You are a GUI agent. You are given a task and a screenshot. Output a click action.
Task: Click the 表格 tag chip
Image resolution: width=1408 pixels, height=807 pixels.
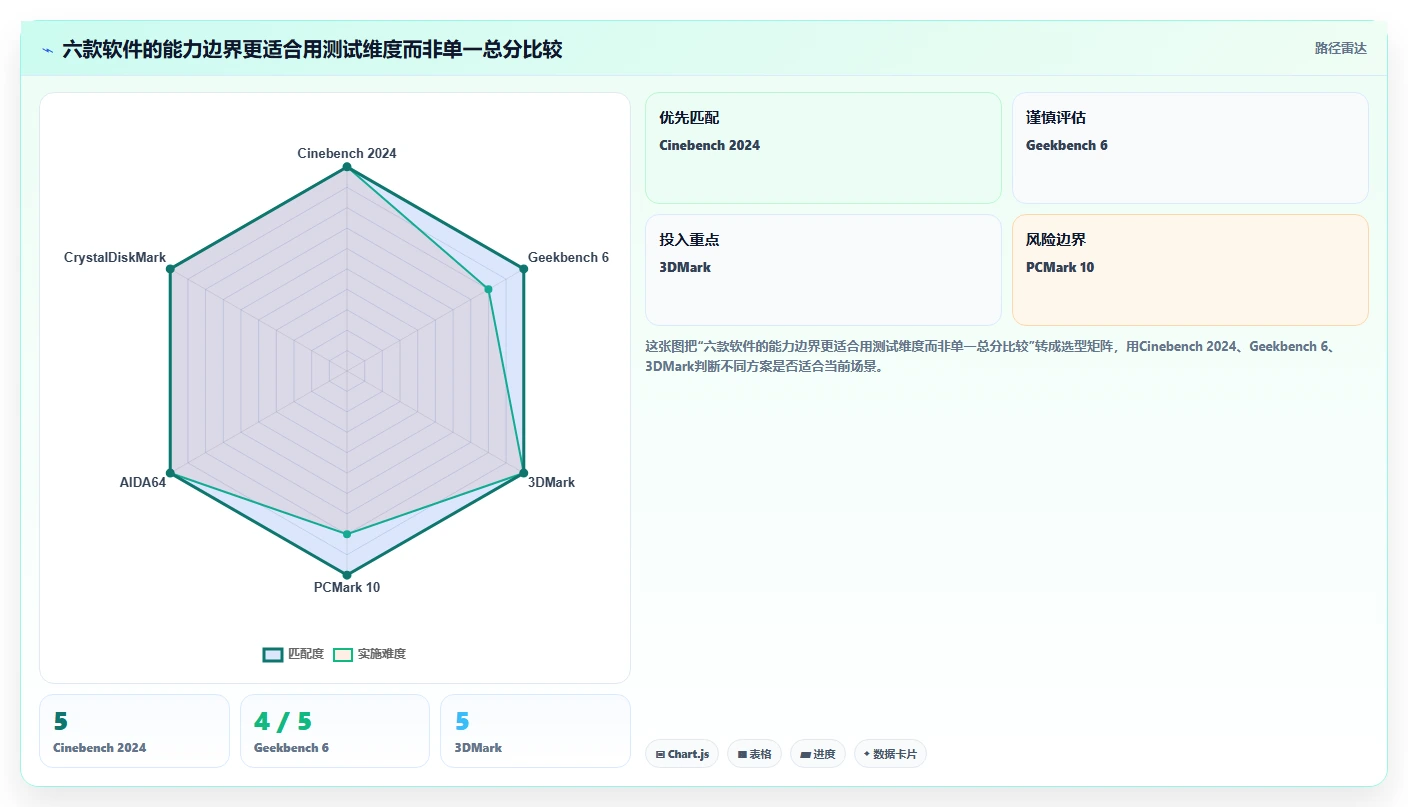click(754, 754)
